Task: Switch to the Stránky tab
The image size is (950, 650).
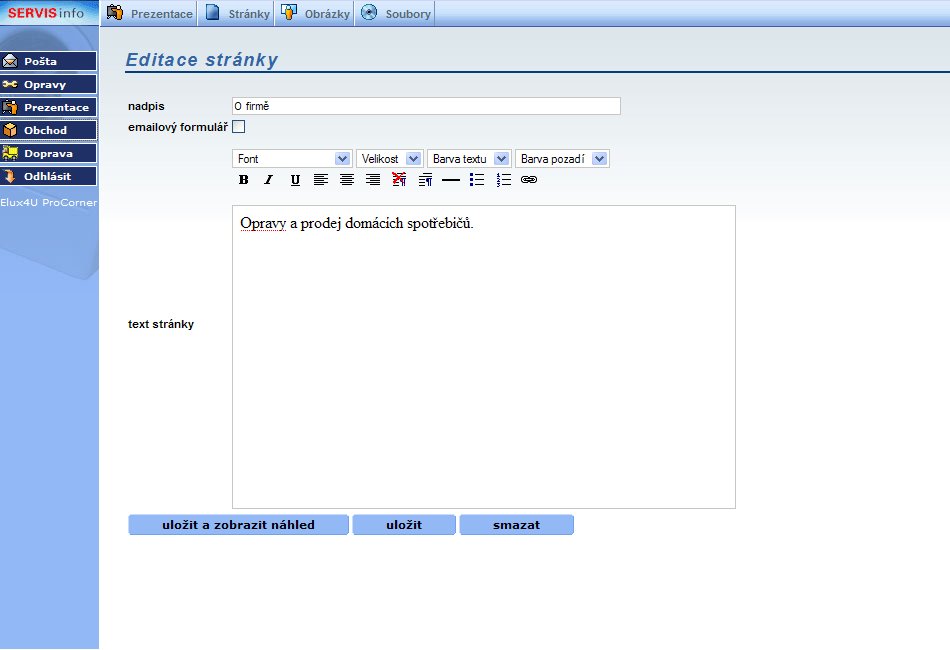Action: (x=237, y=13)
